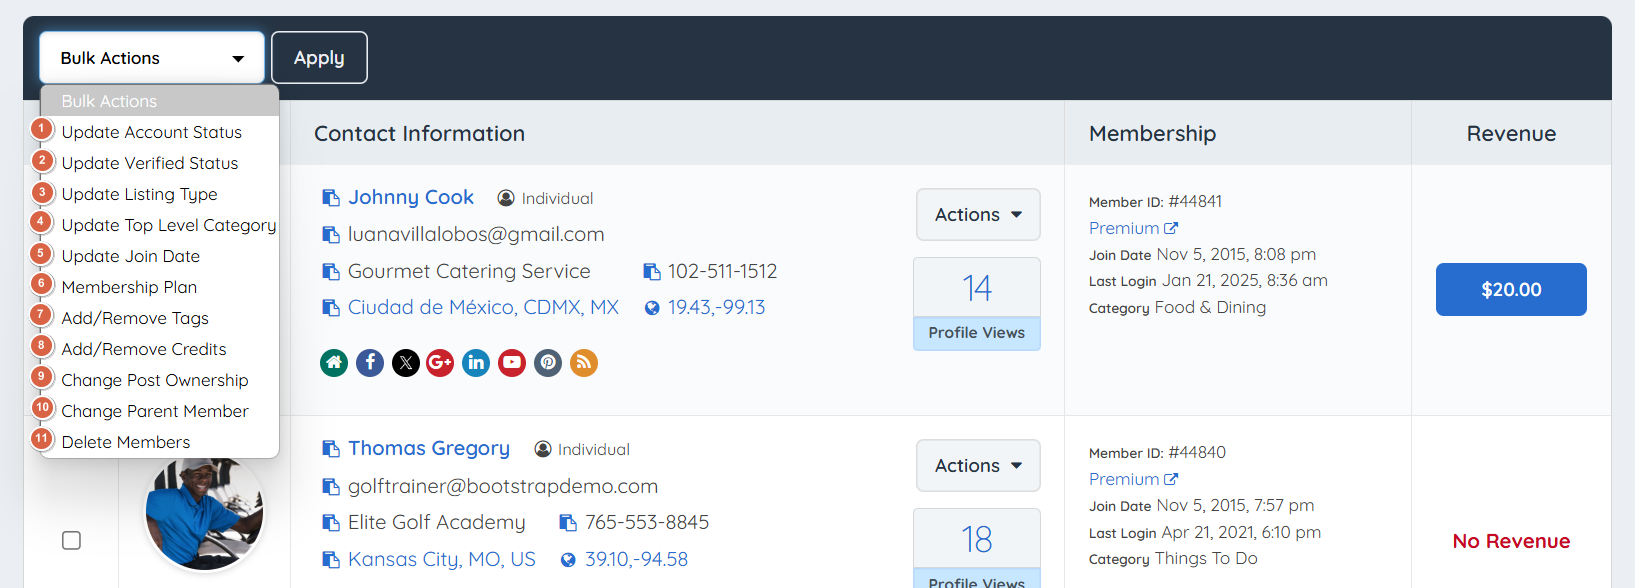Tick the checkbox for Thomas Gregory row
This screenshot has height=588, width=1635.
pos(71,540)
